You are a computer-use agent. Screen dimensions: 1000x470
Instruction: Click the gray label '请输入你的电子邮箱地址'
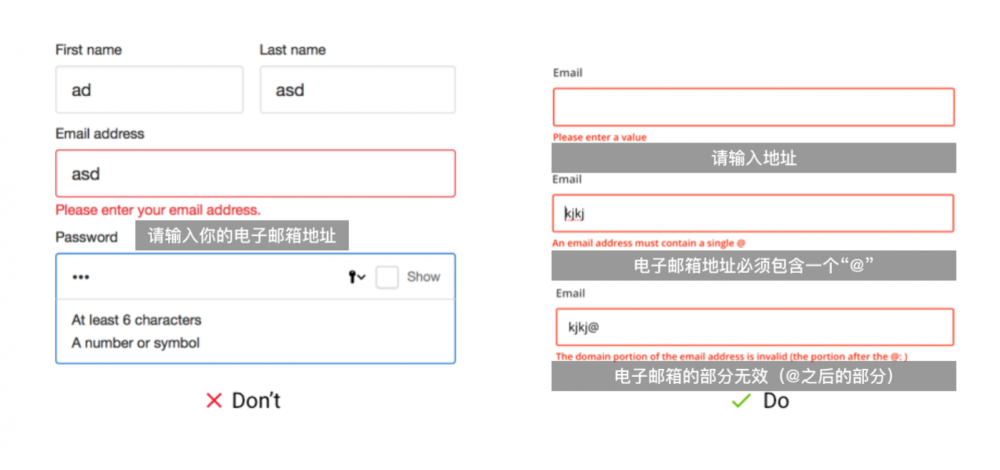tap(242, 235)
